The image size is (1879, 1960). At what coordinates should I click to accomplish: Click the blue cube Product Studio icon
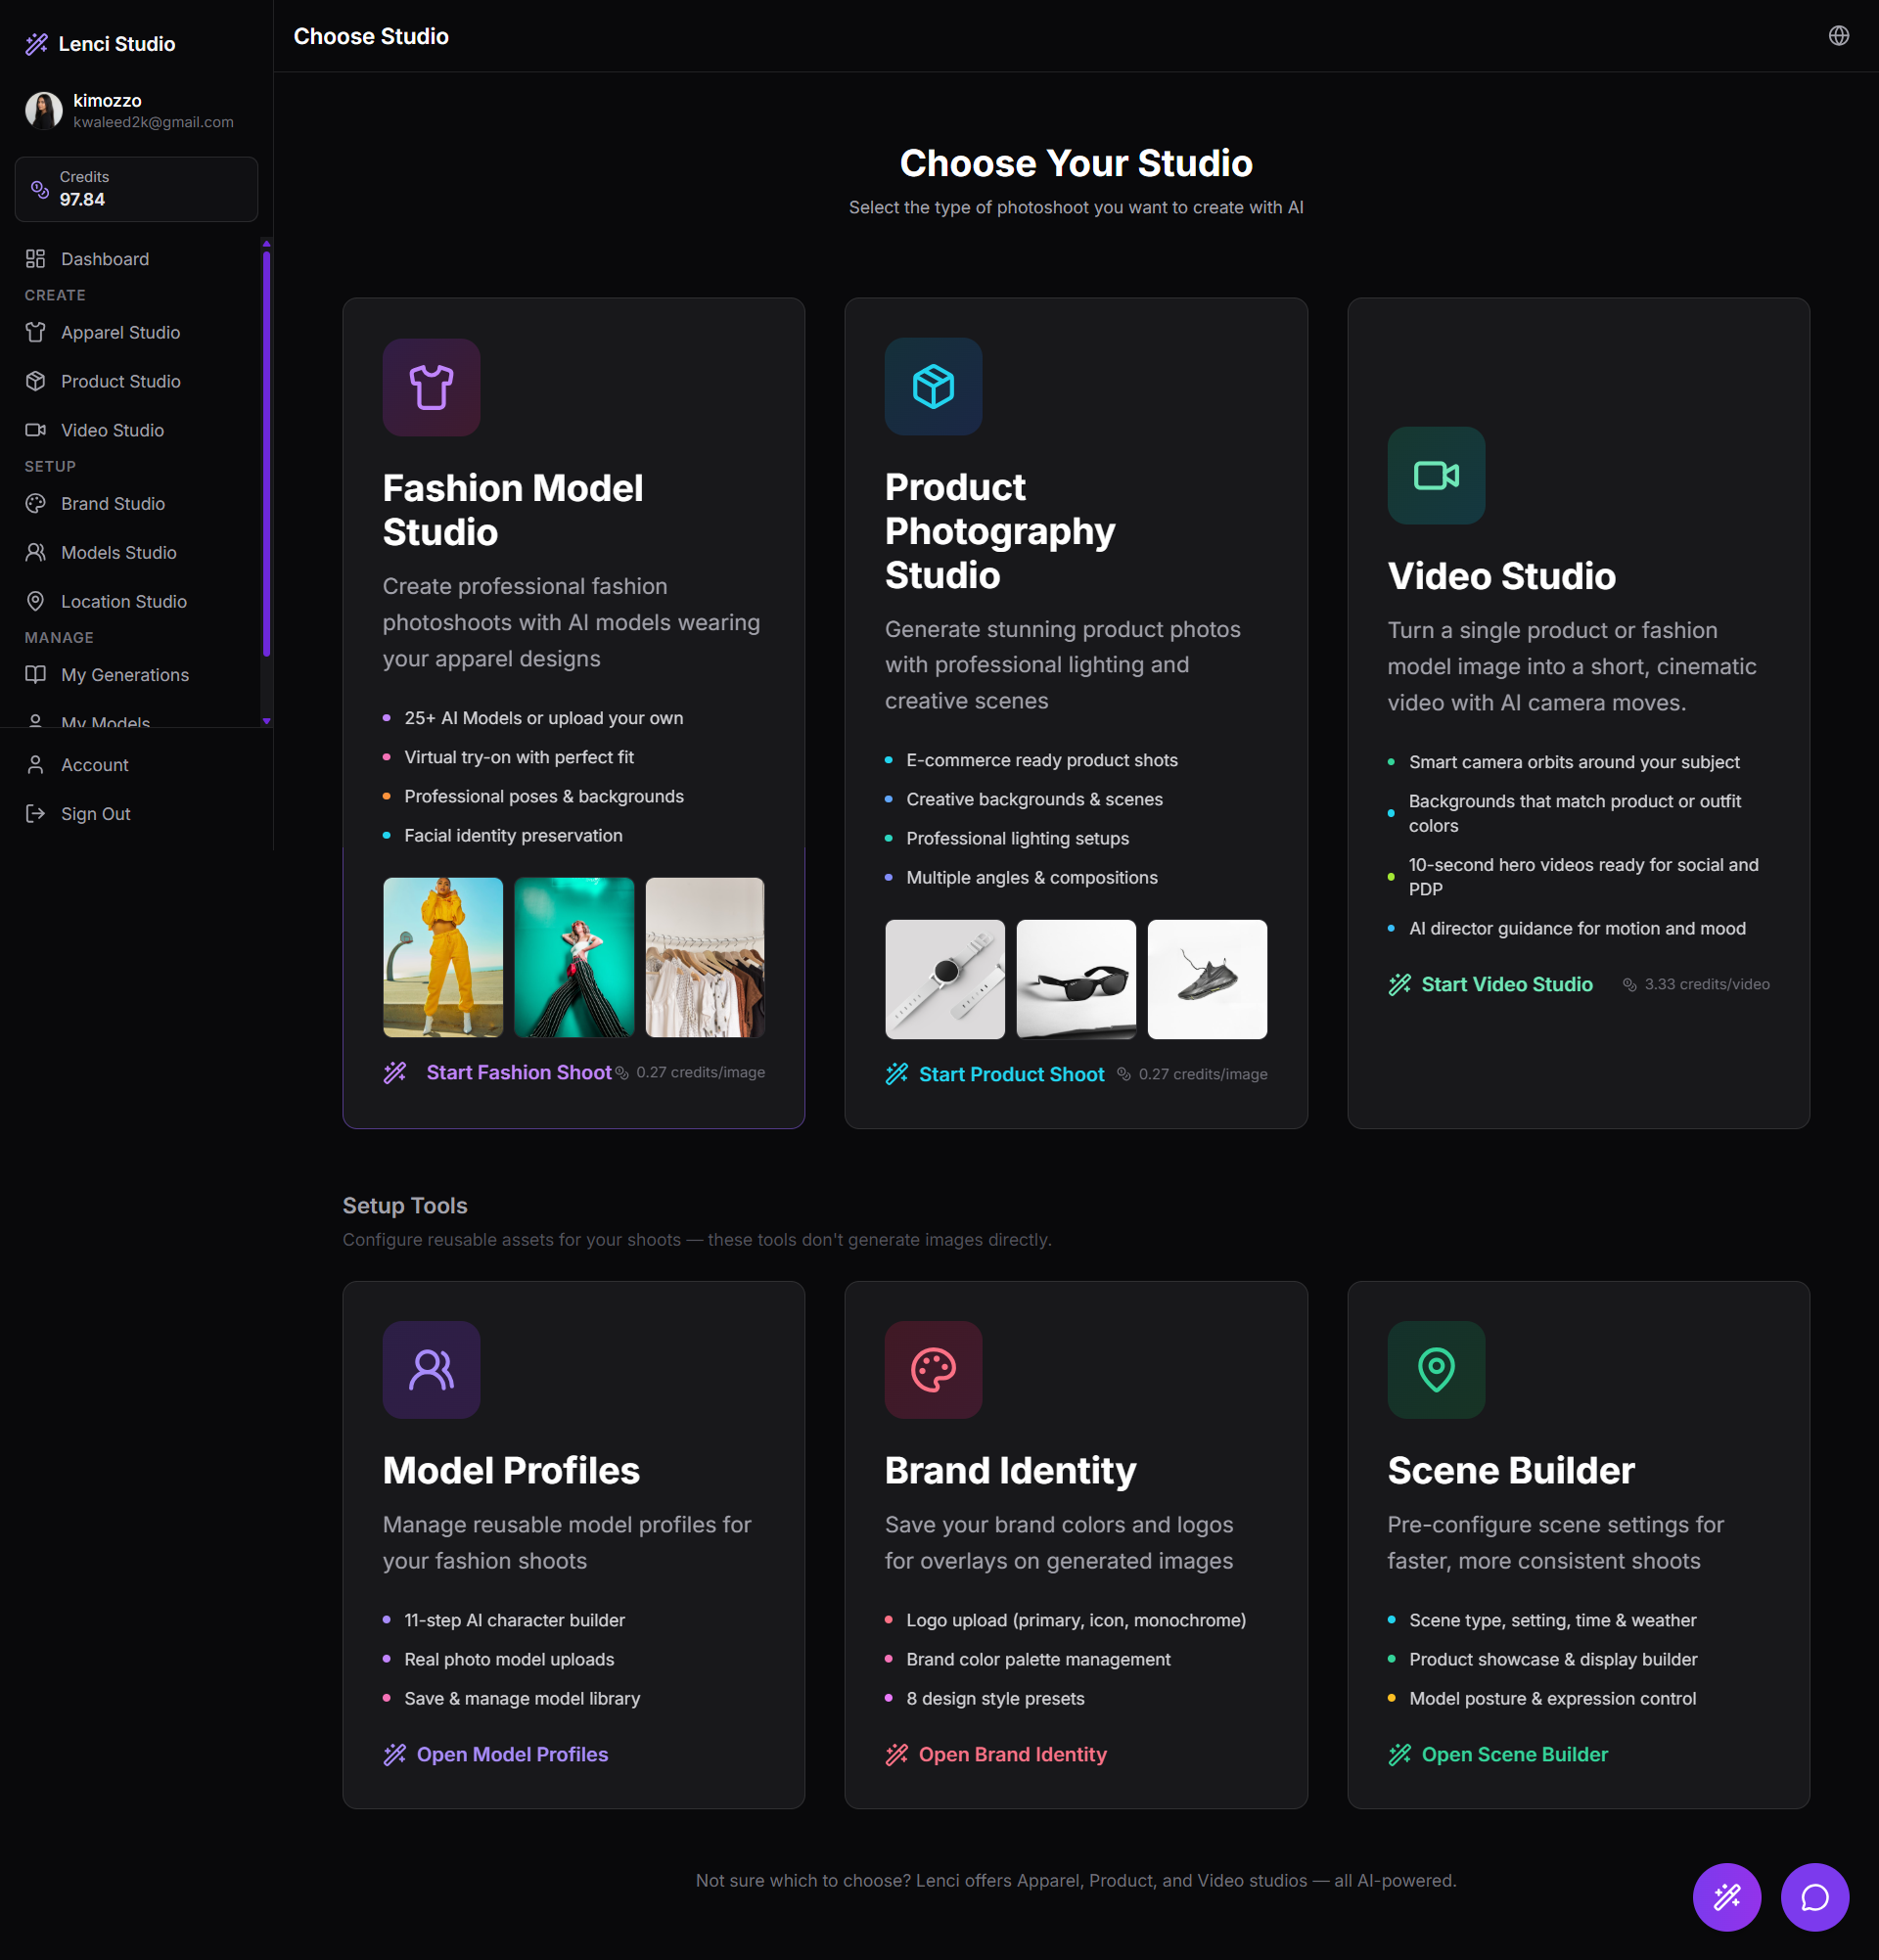tap(933, 386)
